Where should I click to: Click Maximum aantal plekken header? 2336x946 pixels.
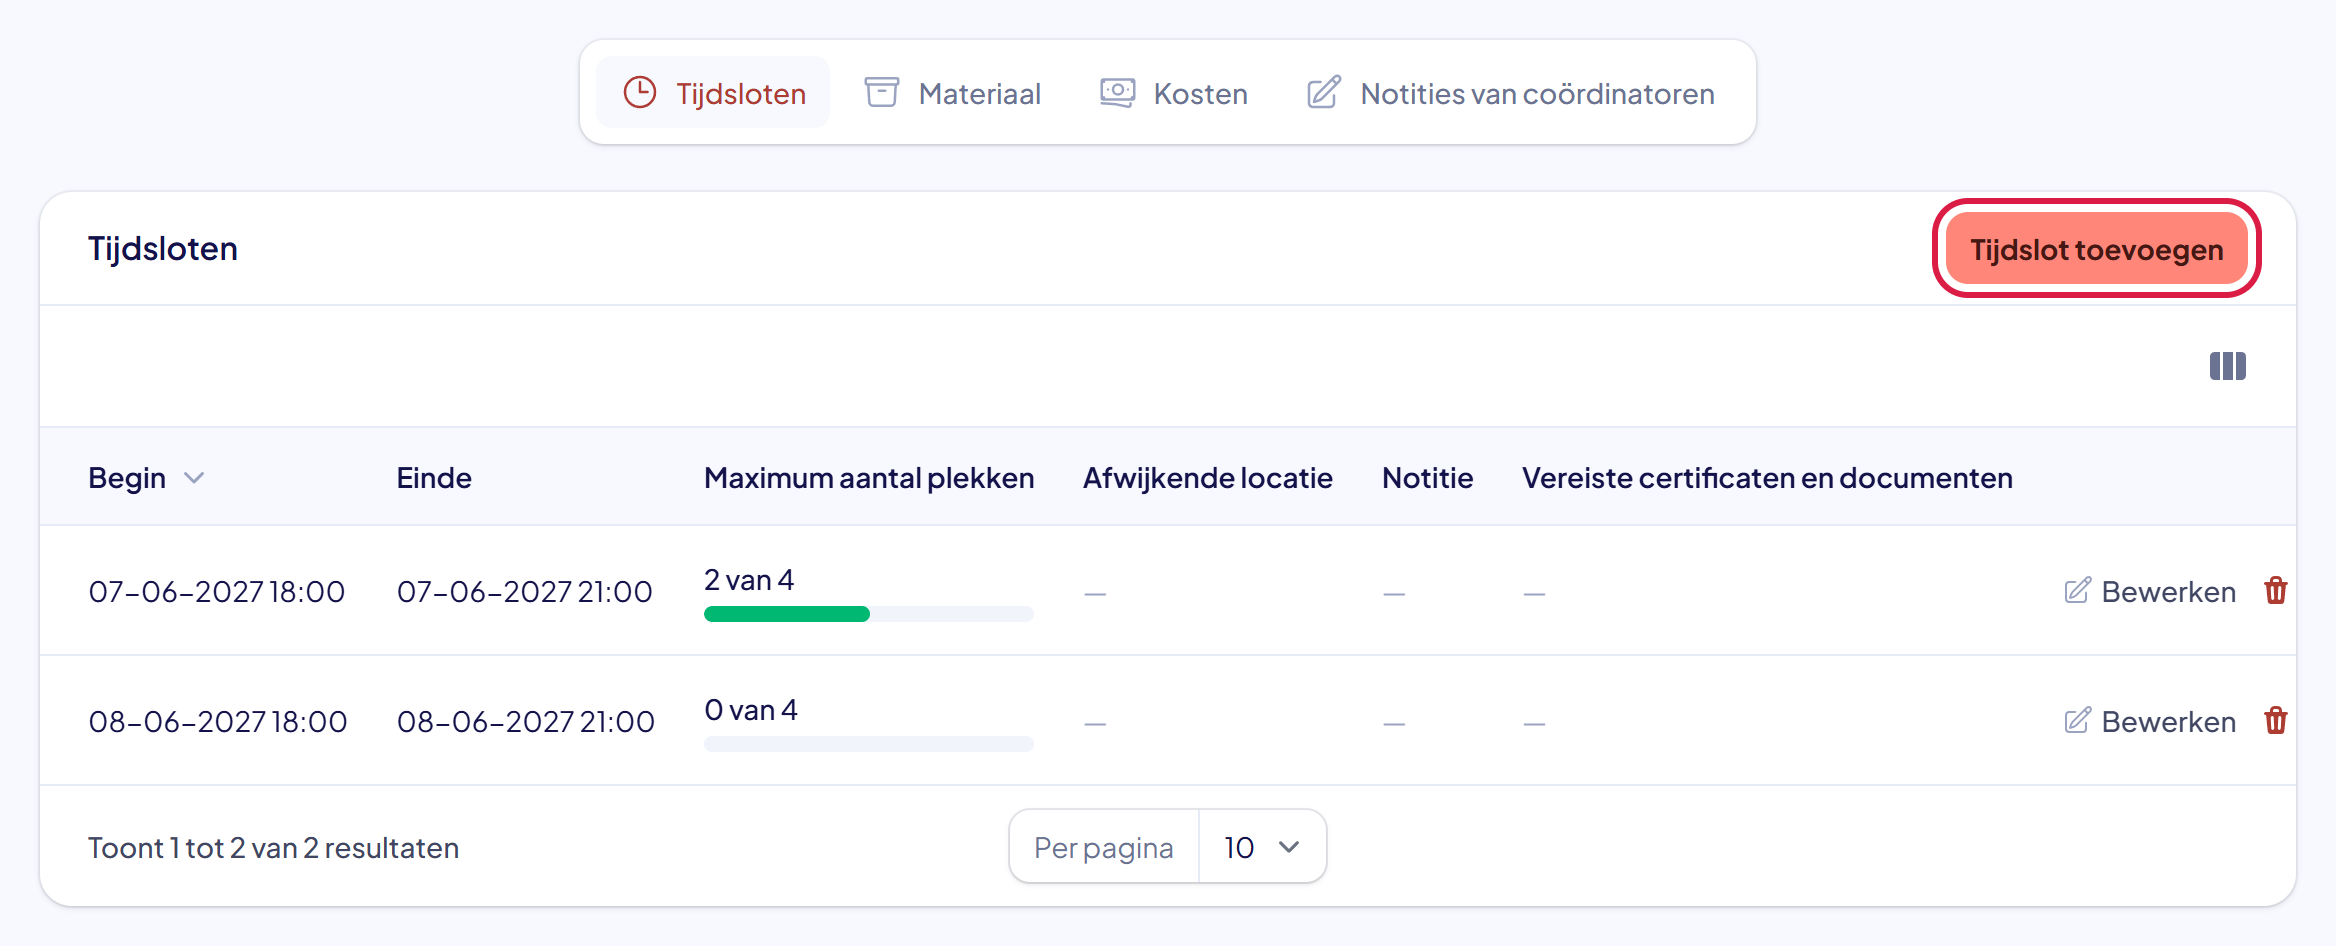point(869,478)
